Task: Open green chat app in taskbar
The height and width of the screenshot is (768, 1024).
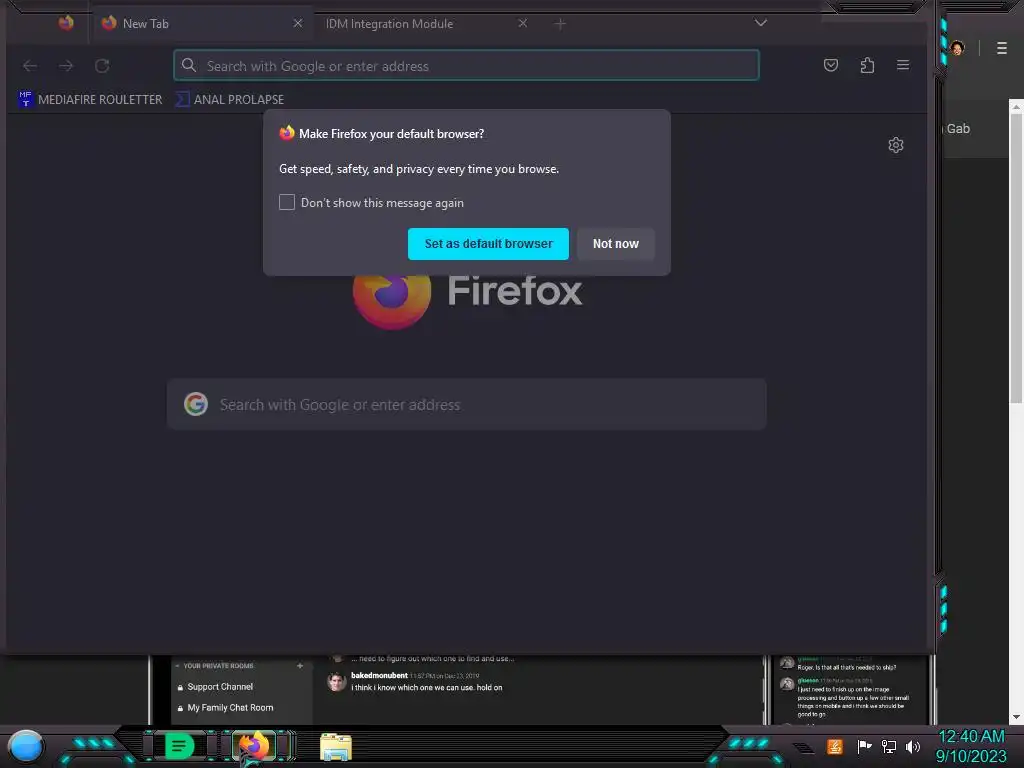Action: 179,746
